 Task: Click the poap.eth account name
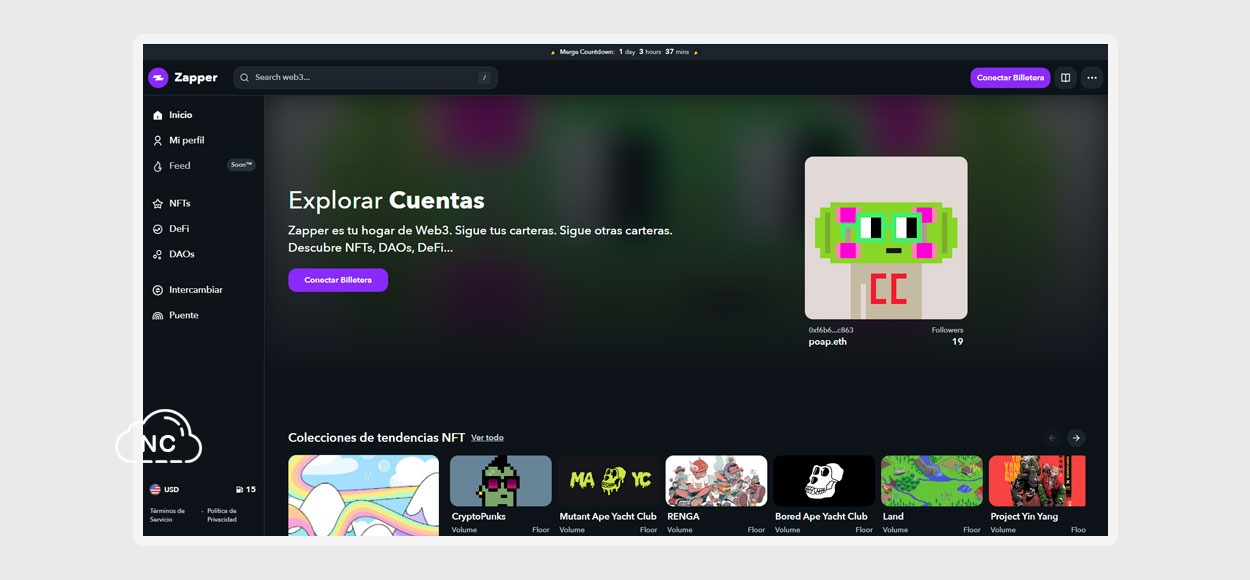point(828,342)
